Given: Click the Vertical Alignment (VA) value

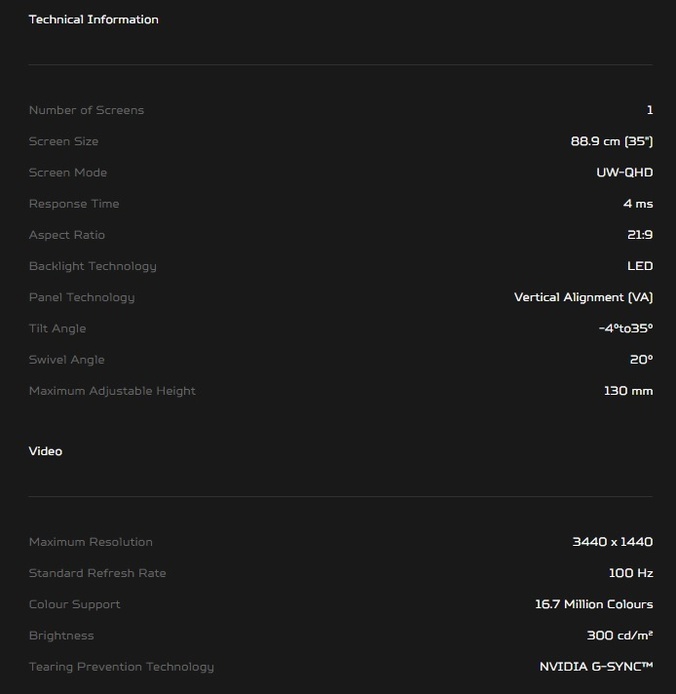Looking at the screenshot, I should 583,297.
